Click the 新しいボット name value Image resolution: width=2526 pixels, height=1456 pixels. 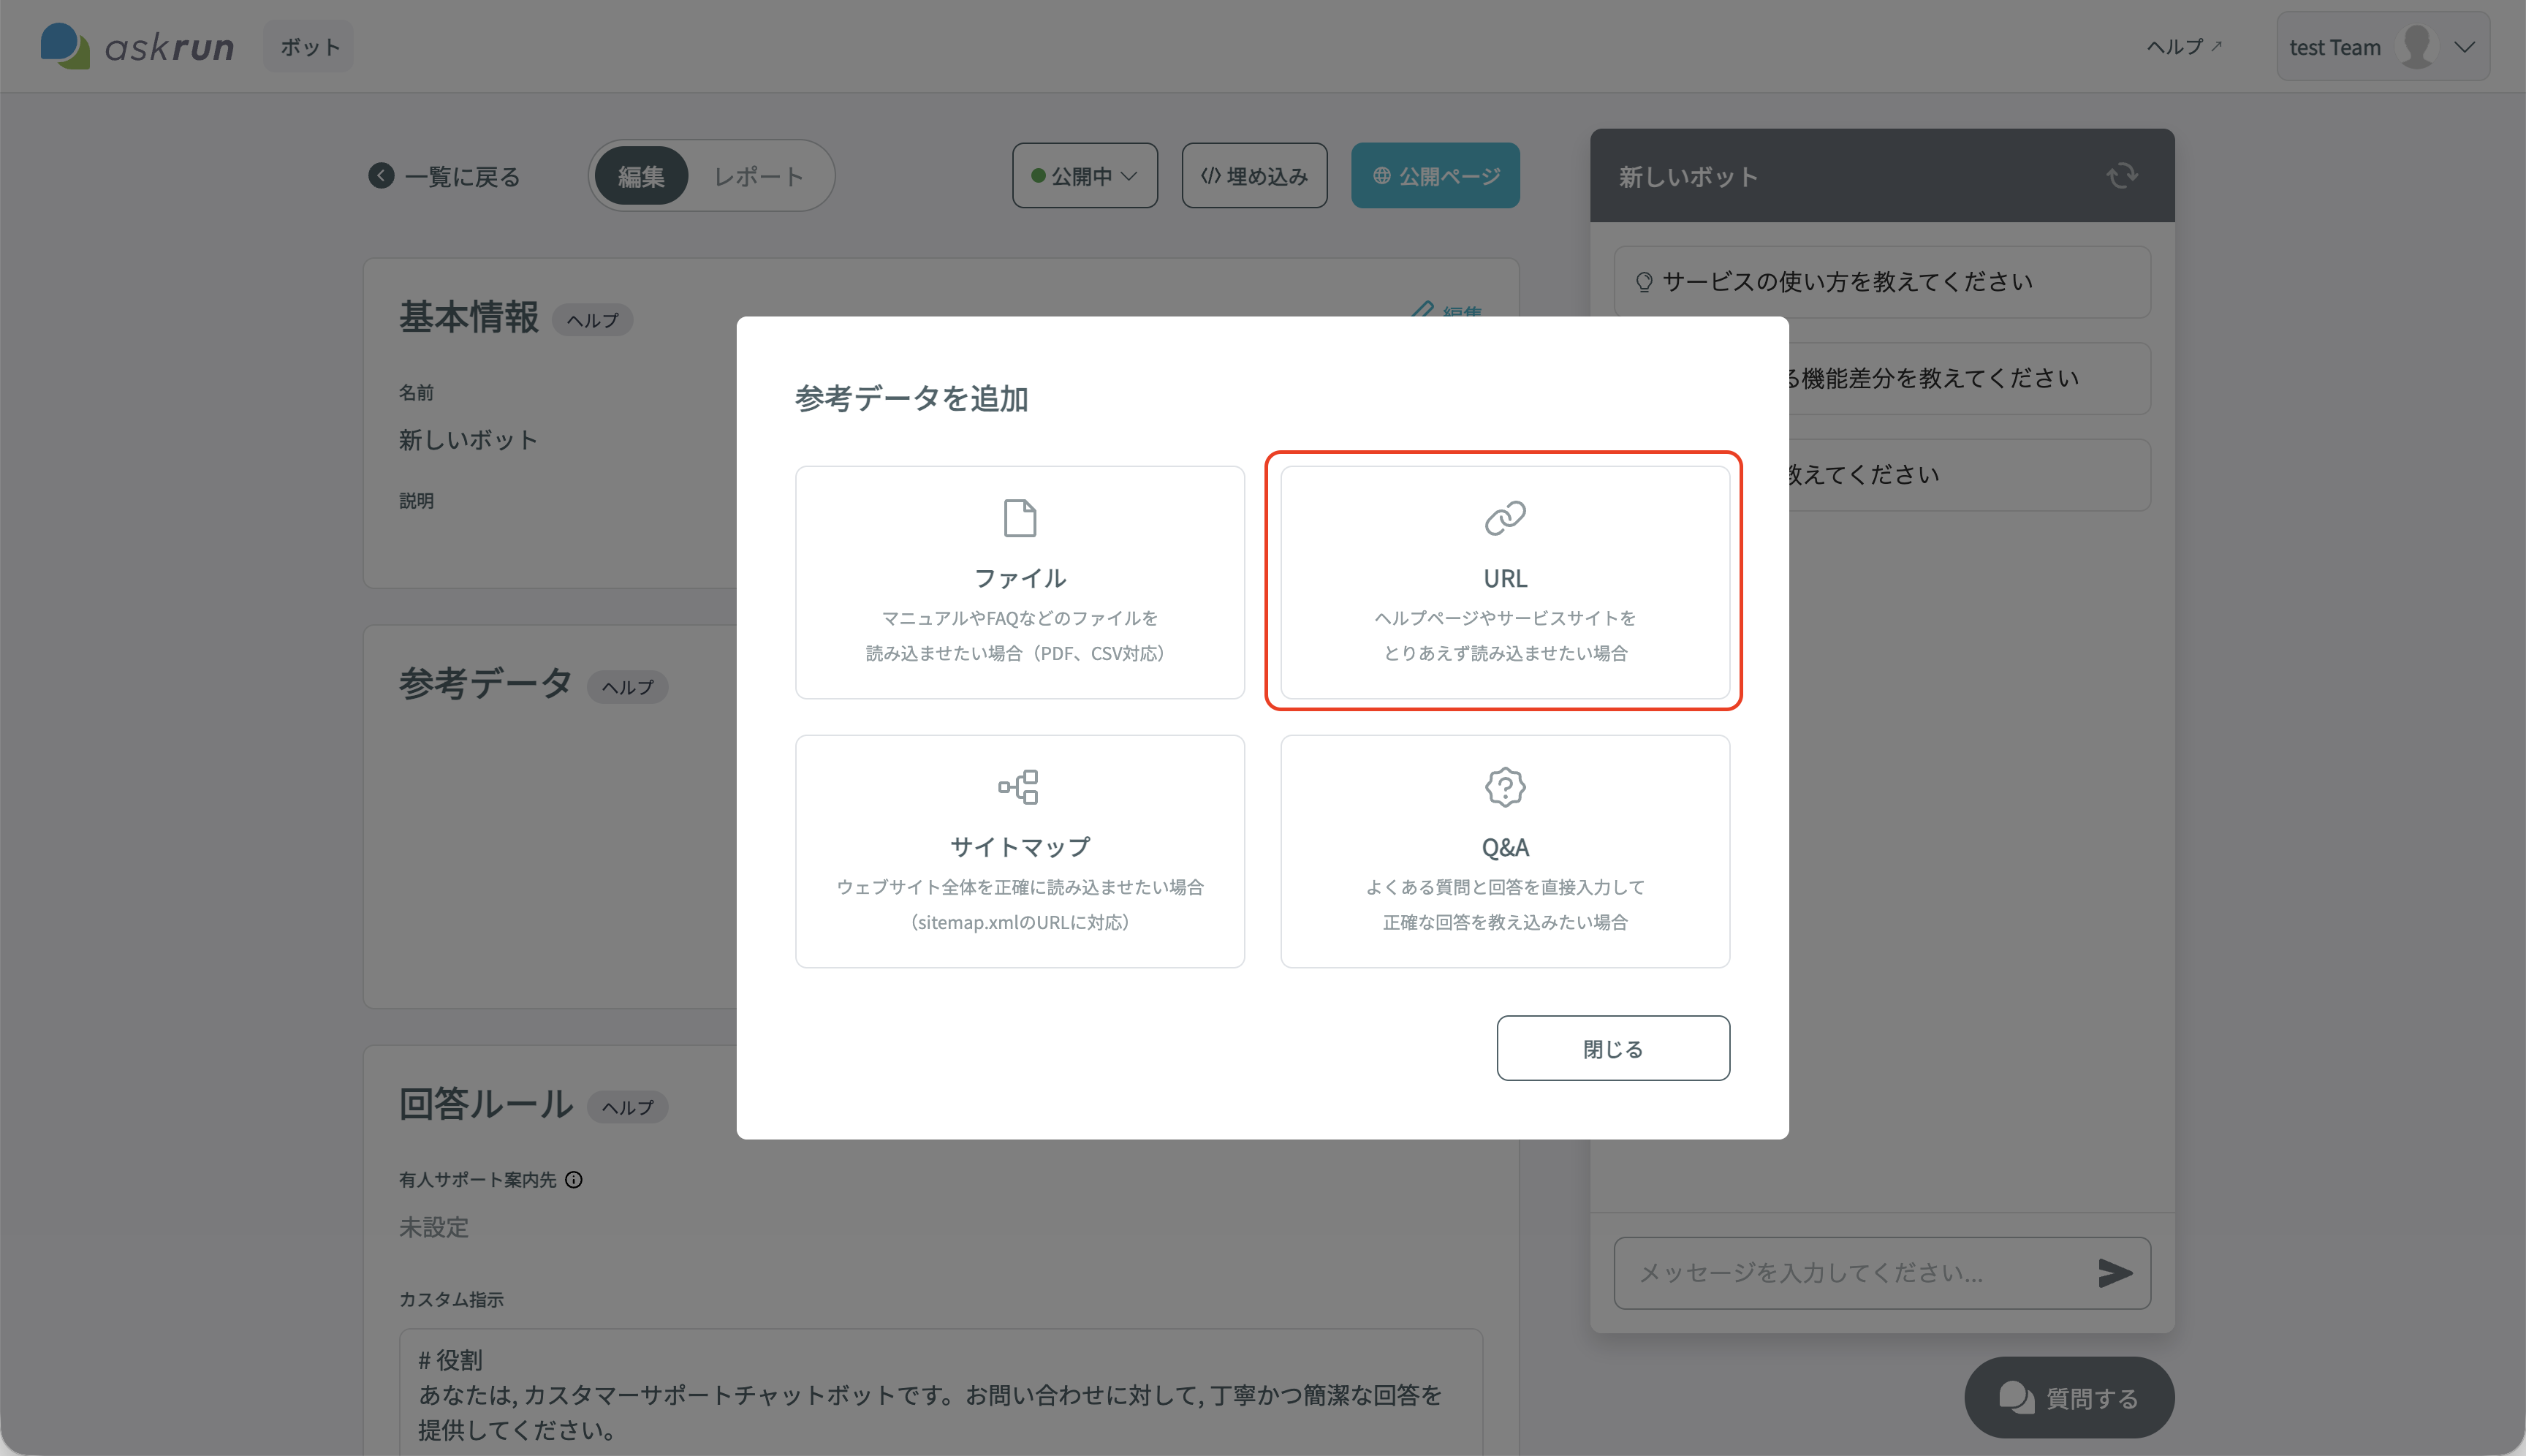(468, 439)
